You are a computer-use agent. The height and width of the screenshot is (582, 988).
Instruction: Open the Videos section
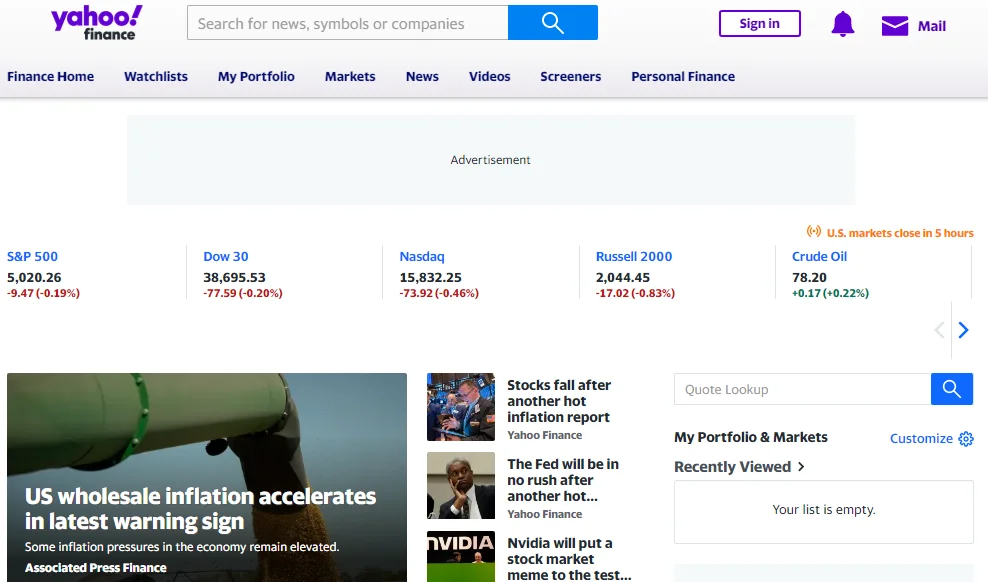pos(490,76)
